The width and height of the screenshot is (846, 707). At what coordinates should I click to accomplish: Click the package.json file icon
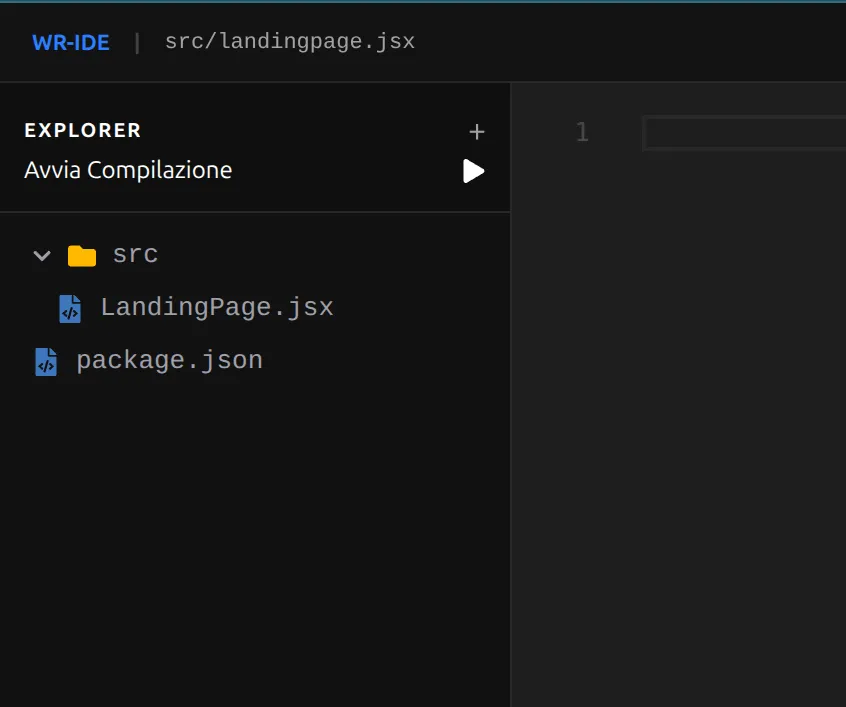coord(46,362)
